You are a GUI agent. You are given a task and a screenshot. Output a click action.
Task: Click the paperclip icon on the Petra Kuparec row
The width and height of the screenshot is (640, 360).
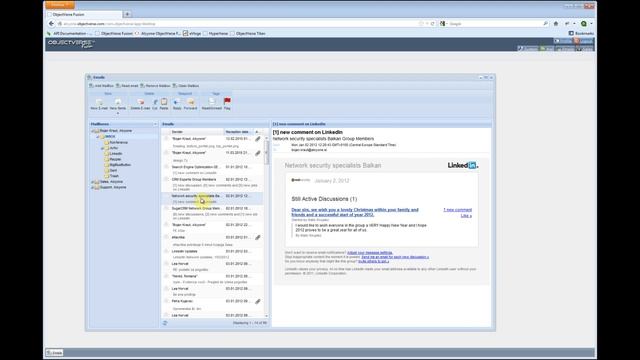coord(258,302)
